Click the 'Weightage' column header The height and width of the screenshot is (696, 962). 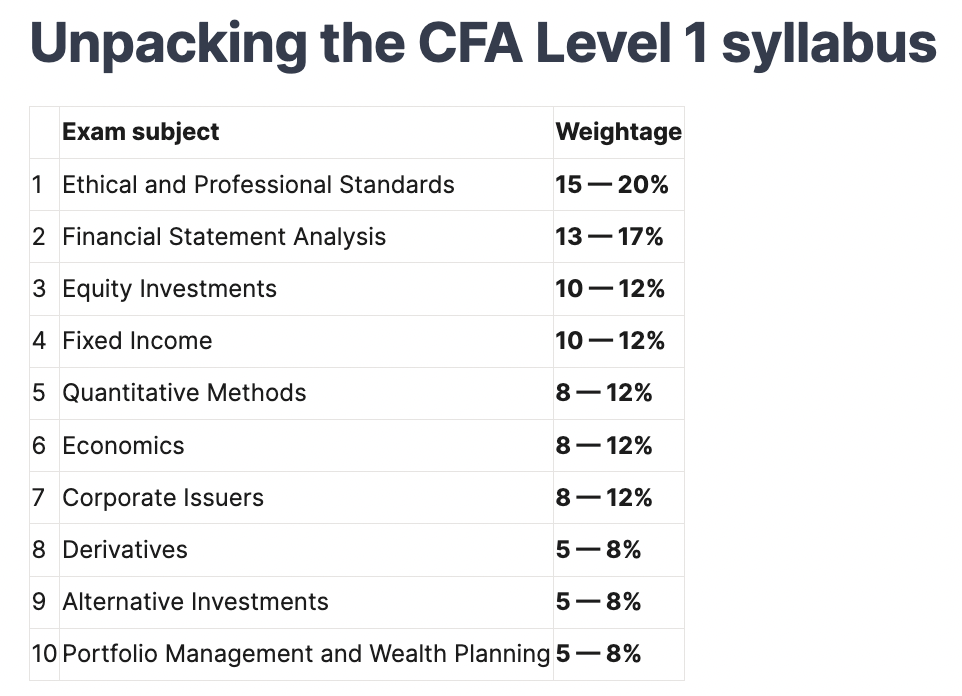click(618, 132)
